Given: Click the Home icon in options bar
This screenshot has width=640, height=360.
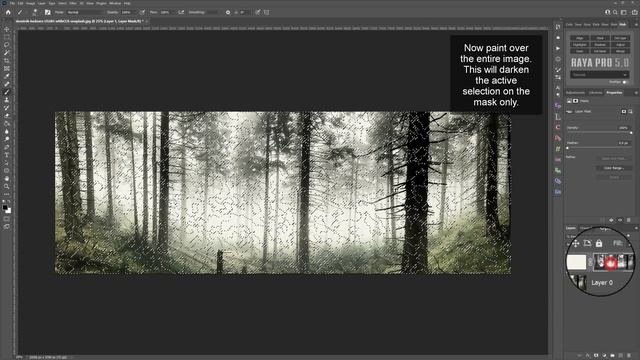Looking at the screenshot, I should [x=8, y=12].
